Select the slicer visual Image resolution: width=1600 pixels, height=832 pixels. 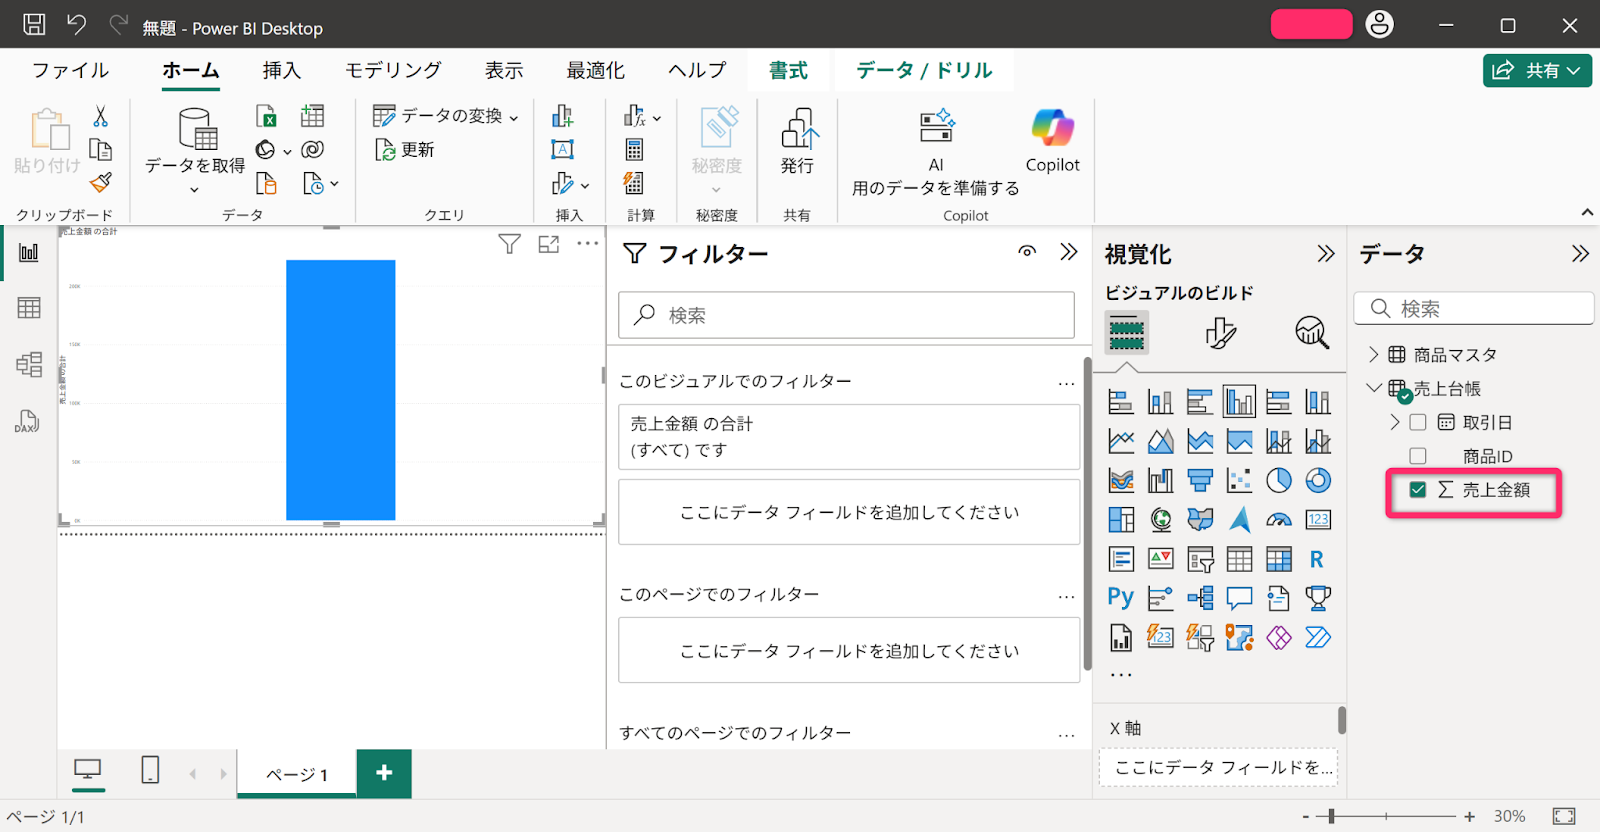point(1200,559)
